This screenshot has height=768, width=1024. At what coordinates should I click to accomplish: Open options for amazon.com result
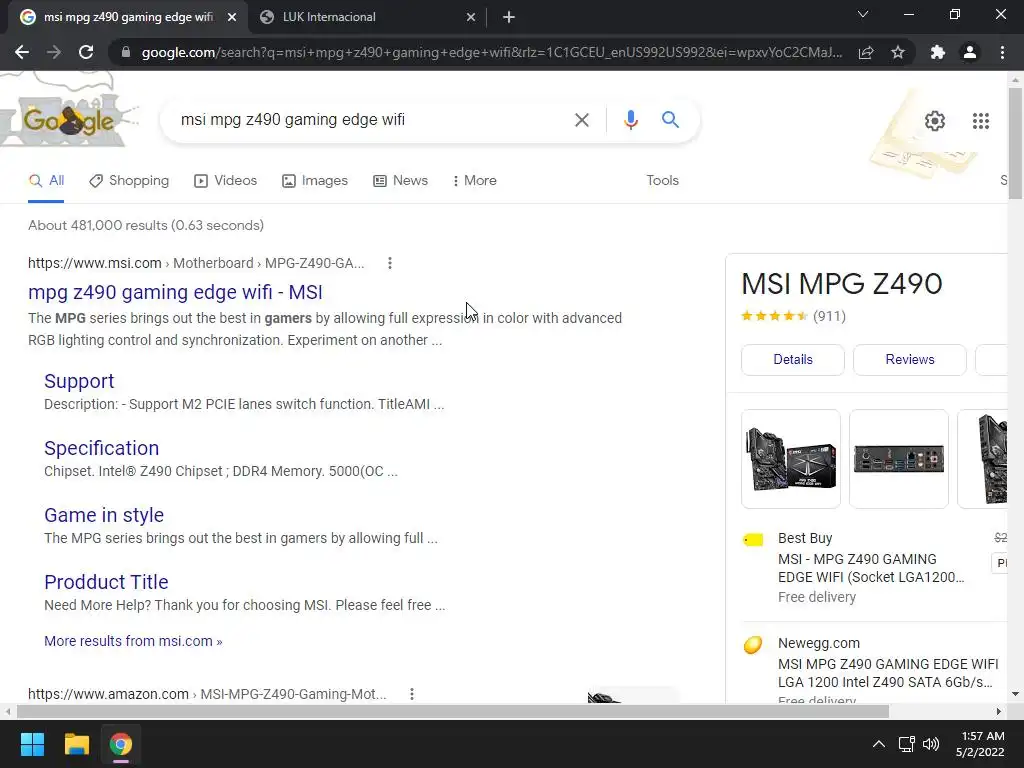tap(411, 694)
